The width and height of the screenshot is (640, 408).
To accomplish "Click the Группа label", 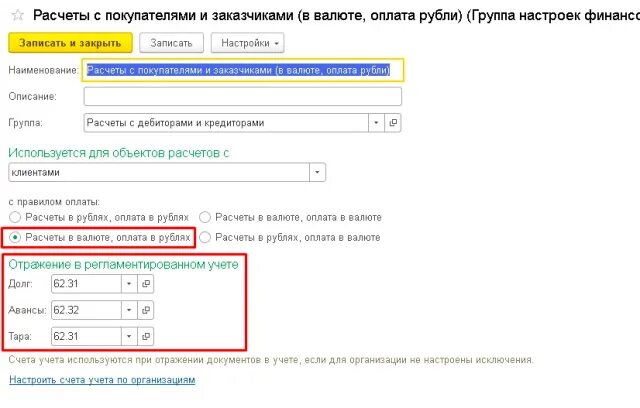I will point(25,123).
